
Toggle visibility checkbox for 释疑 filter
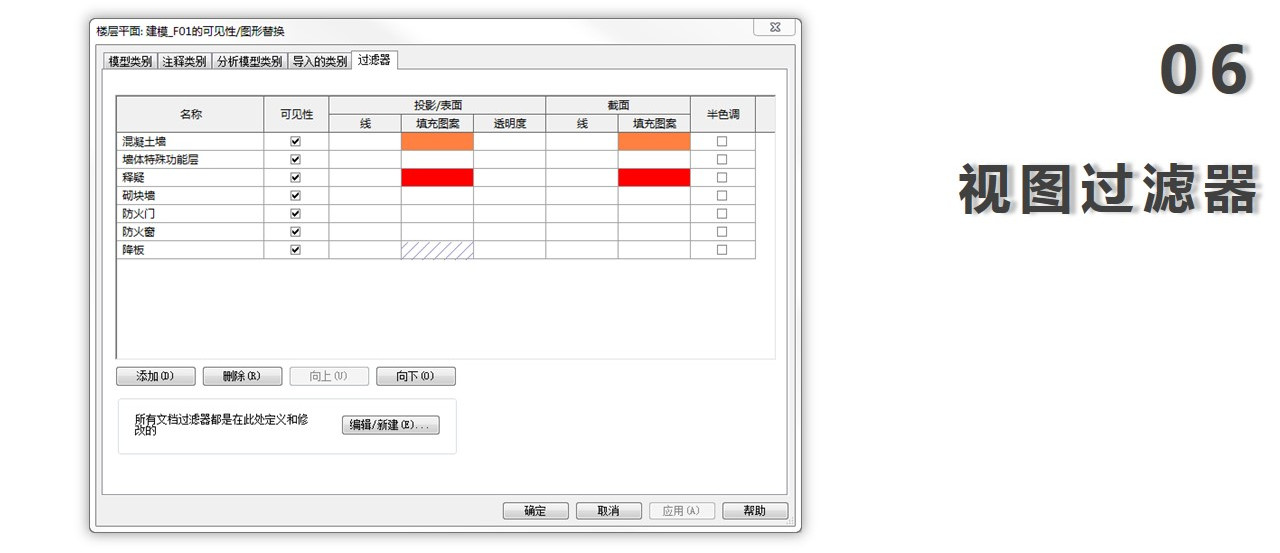pyautogui.click(x=295, y=177)
